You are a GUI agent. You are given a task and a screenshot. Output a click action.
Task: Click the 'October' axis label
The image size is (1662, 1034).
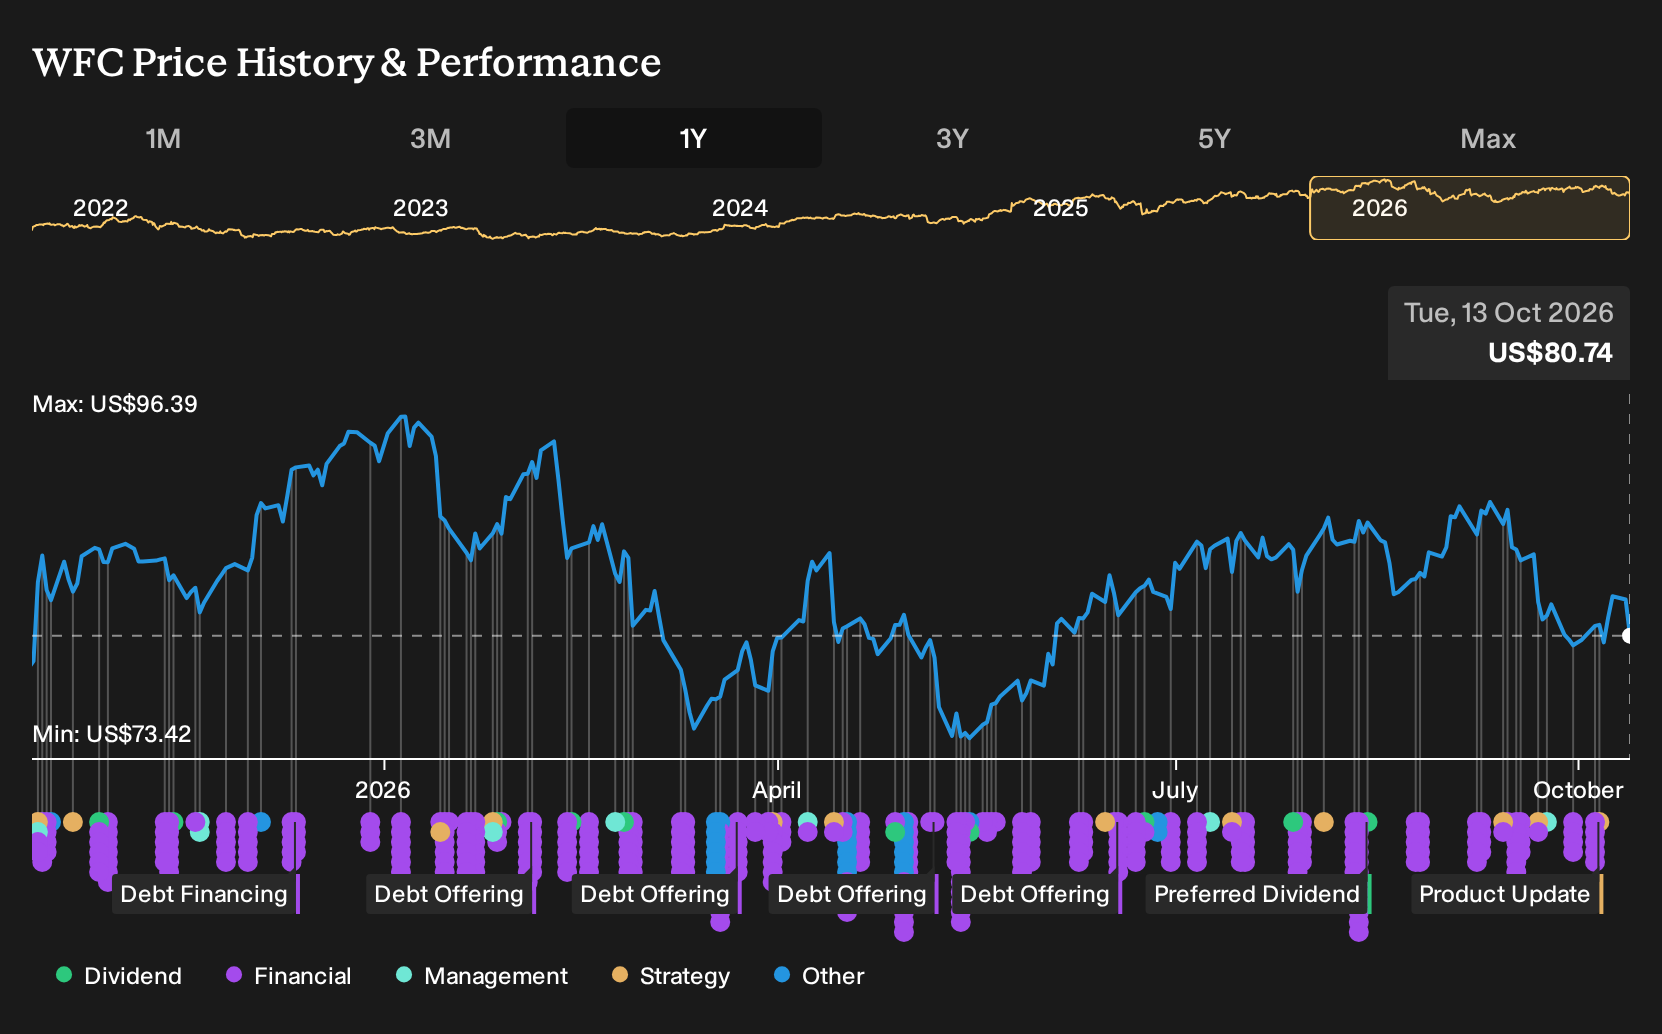click(1578, 790)
